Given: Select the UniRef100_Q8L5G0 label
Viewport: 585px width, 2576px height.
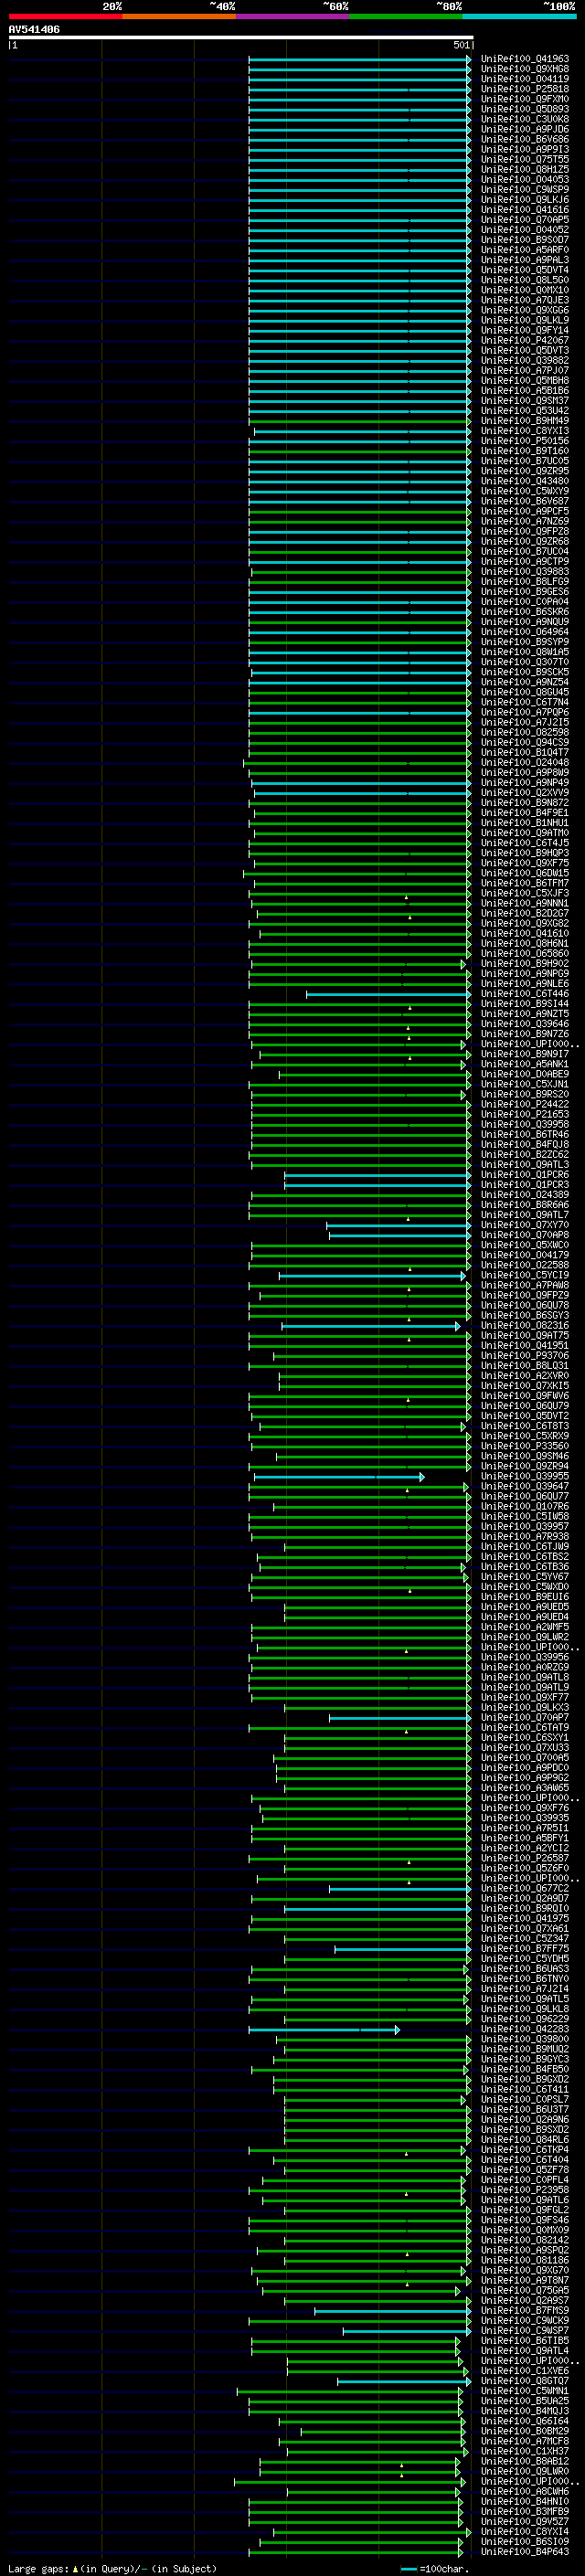Looking at the screenshot, I should pos(524,280).
